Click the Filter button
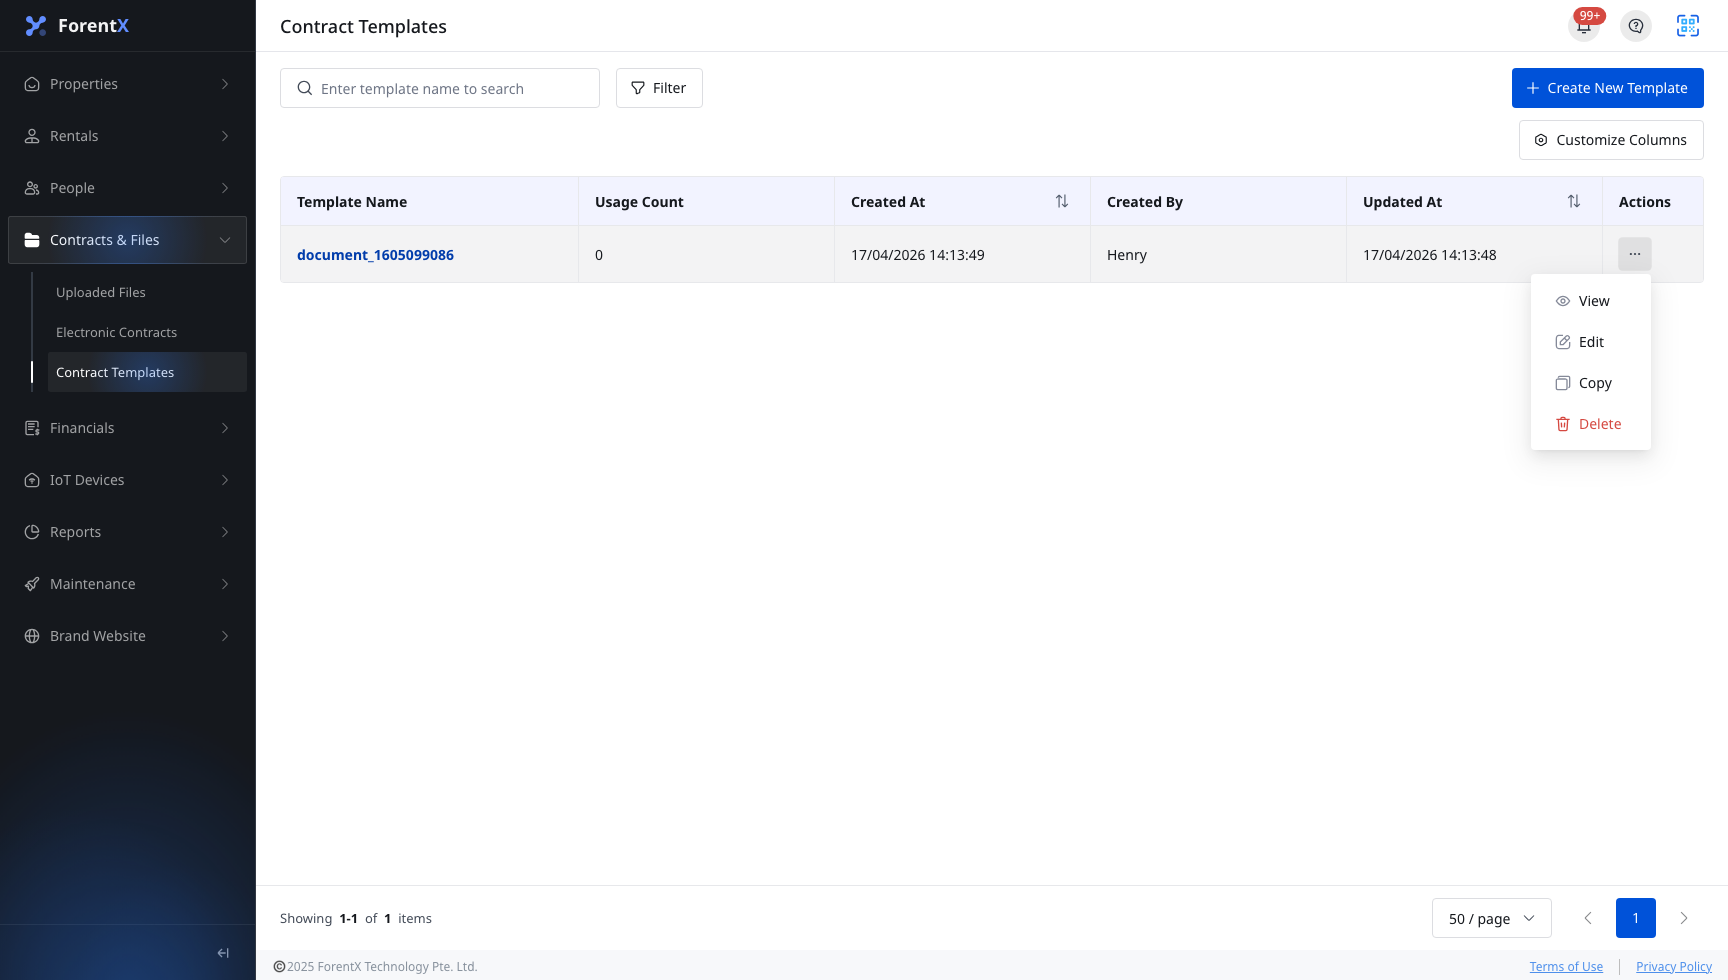Viewport: 1728px width, 980px height. click(659, 88)
